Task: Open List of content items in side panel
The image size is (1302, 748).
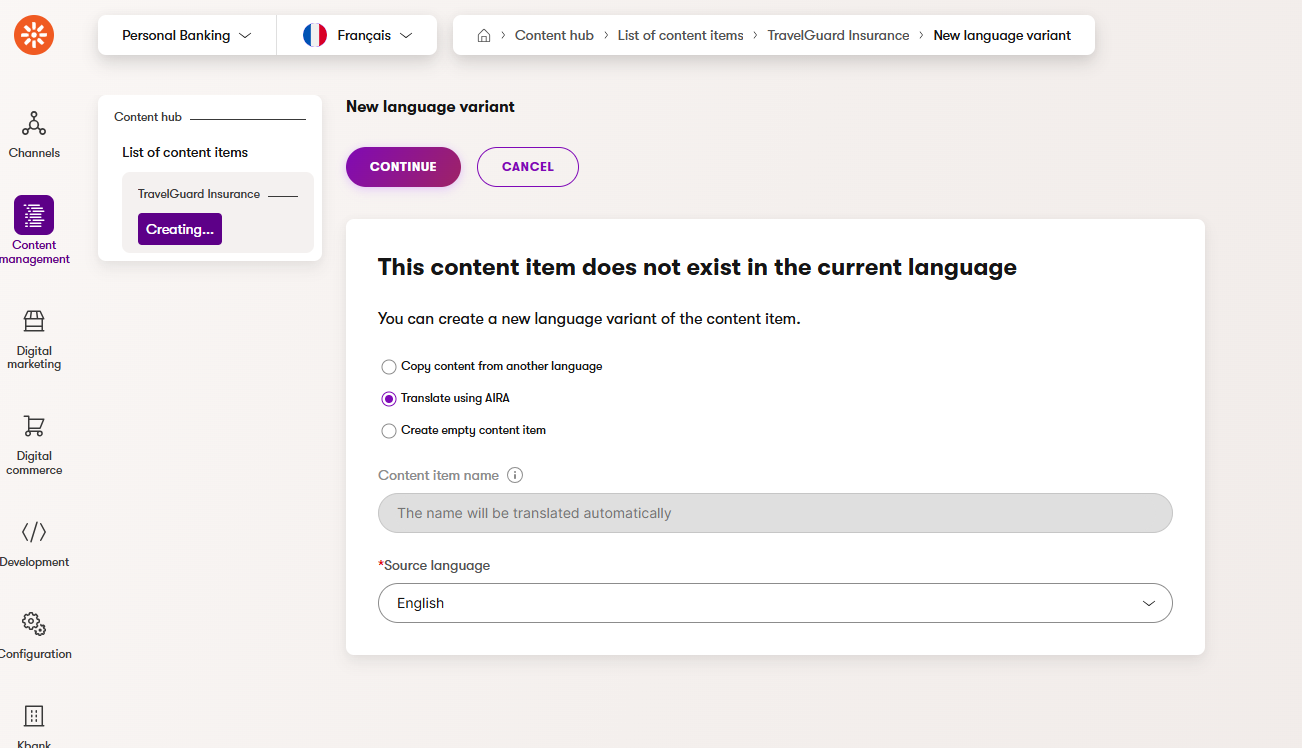Action: 185,152
